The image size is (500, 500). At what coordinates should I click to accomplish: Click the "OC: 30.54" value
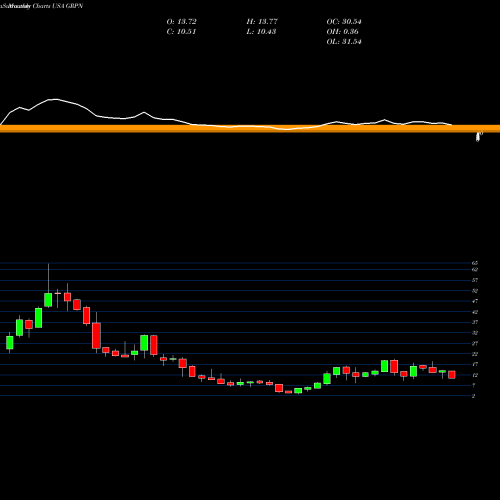pos(344,22)
